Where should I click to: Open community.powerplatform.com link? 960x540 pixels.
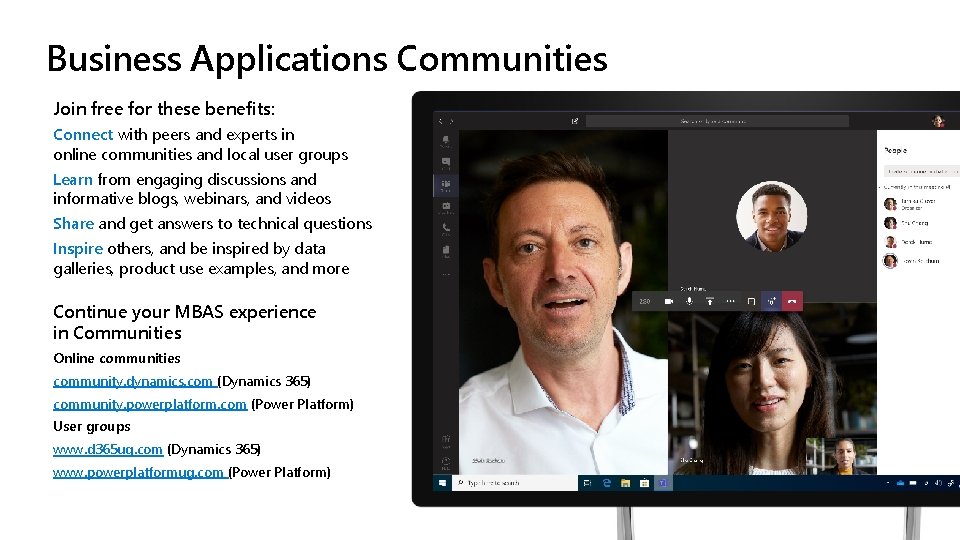(150, 405)
